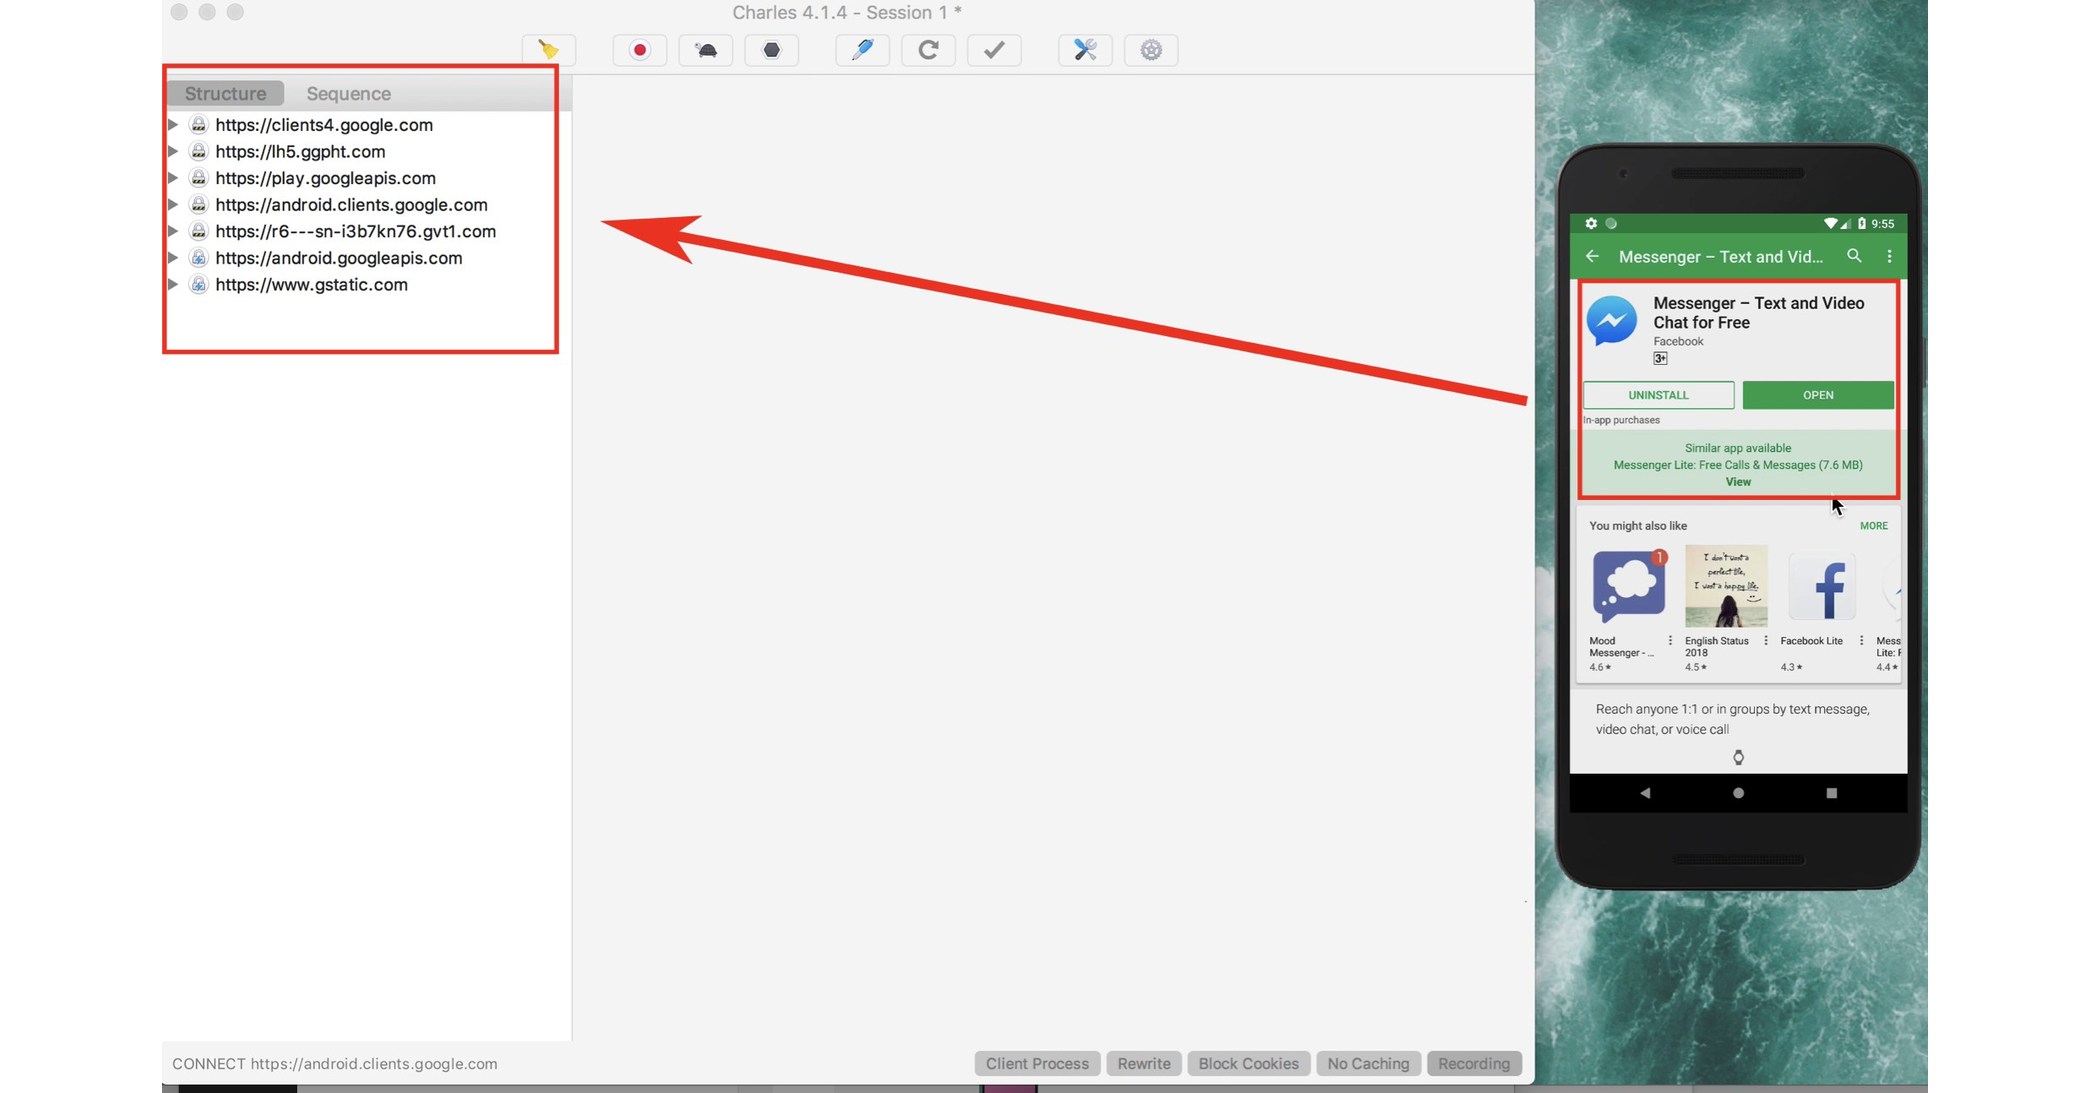Toggle the Block Cookies status button
The height and width of the screenshot is (1093, 2090).
[x=1248, y=1063]
